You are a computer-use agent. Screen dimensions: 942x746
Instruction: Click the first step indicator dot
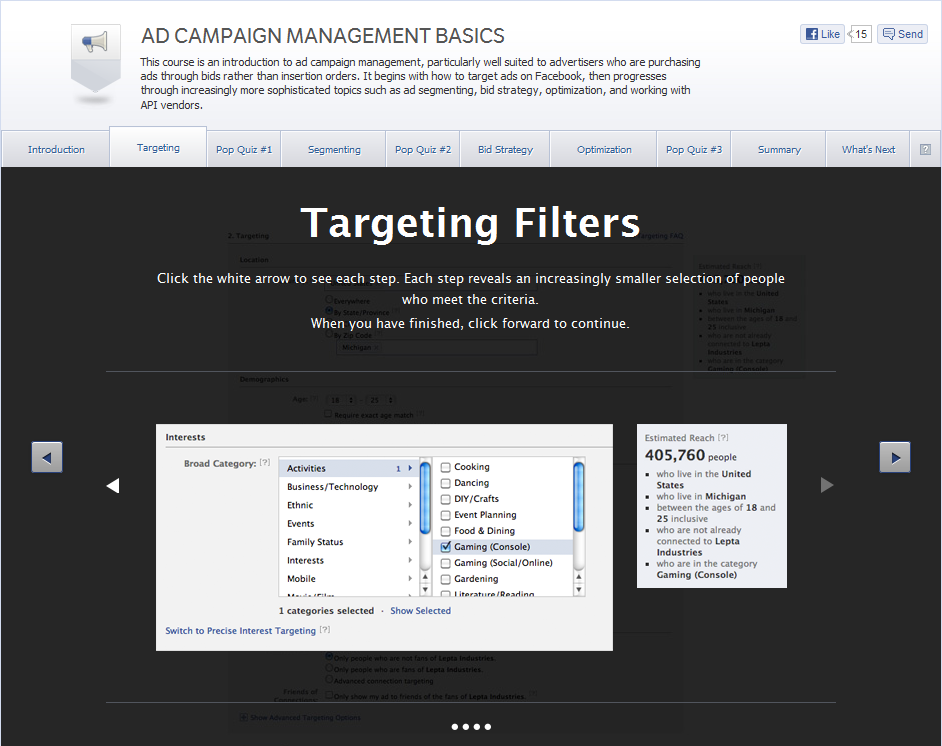[455, 727]
